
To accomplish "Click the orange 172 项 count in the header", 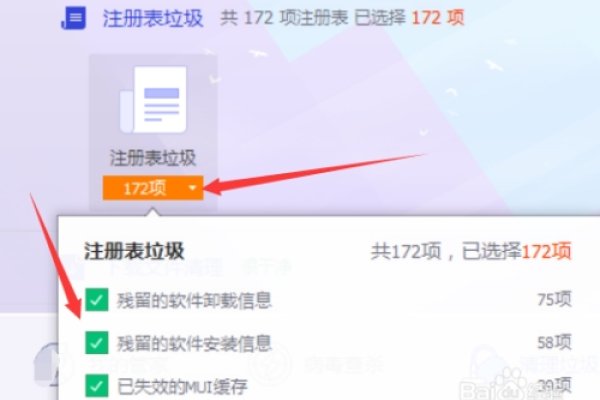I will 438,18.
